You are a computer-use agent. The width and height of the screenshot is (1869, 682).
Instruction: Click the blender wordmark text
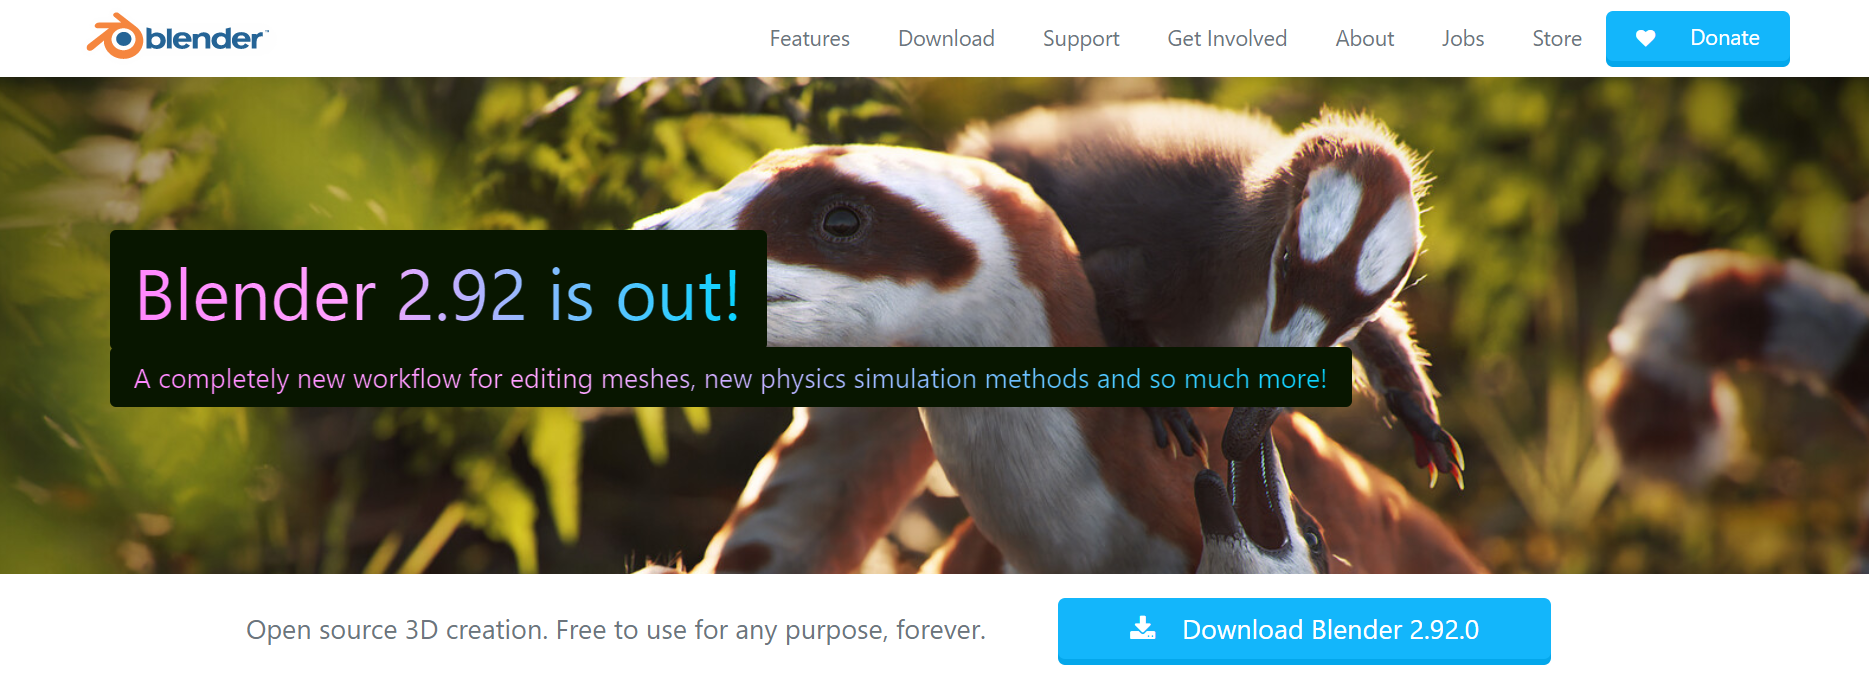pos(205,39)
